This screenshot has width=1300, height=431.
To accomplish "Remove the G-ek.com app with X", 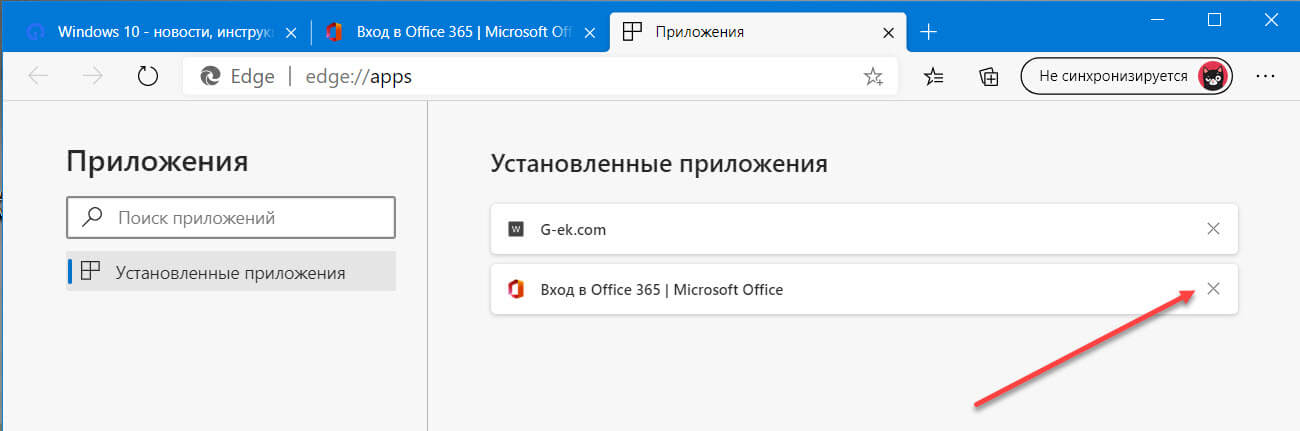I will (1213, 229).
